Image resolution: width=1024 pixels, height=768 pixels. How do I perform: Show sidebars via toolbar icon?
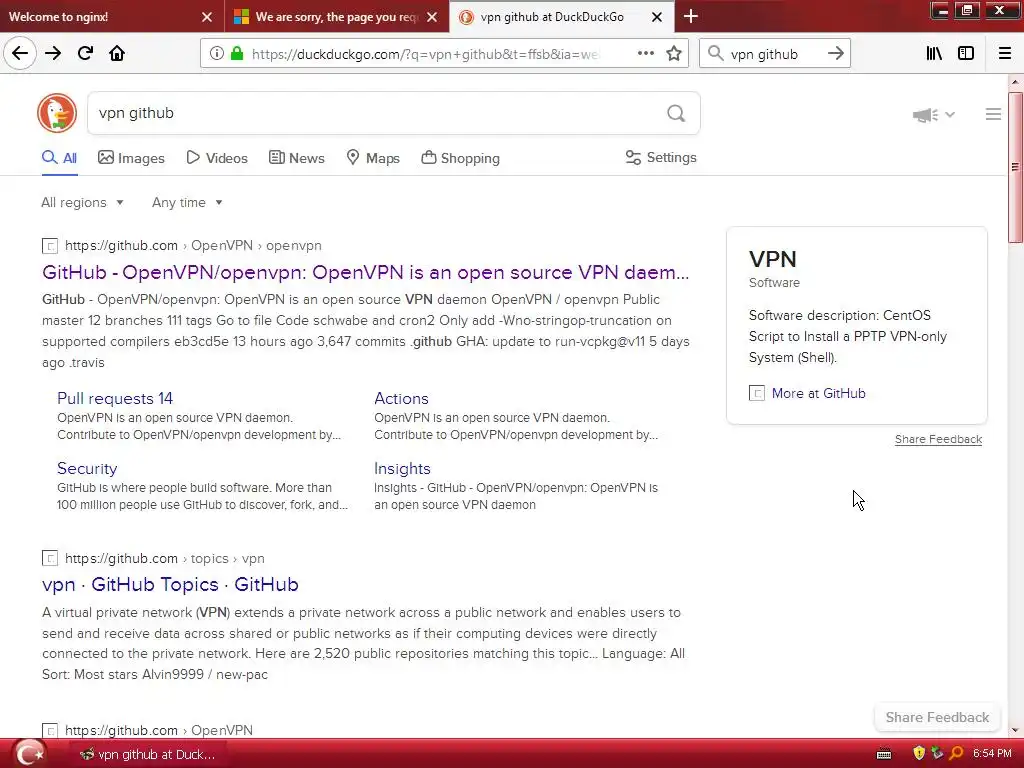(966, 54)
